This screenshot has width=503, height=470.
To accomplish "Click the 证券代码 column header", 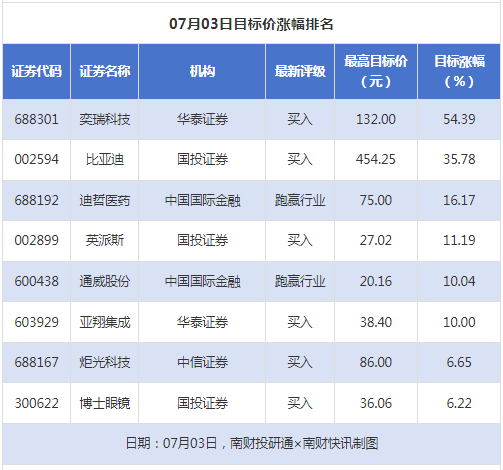I will [37, 71].
